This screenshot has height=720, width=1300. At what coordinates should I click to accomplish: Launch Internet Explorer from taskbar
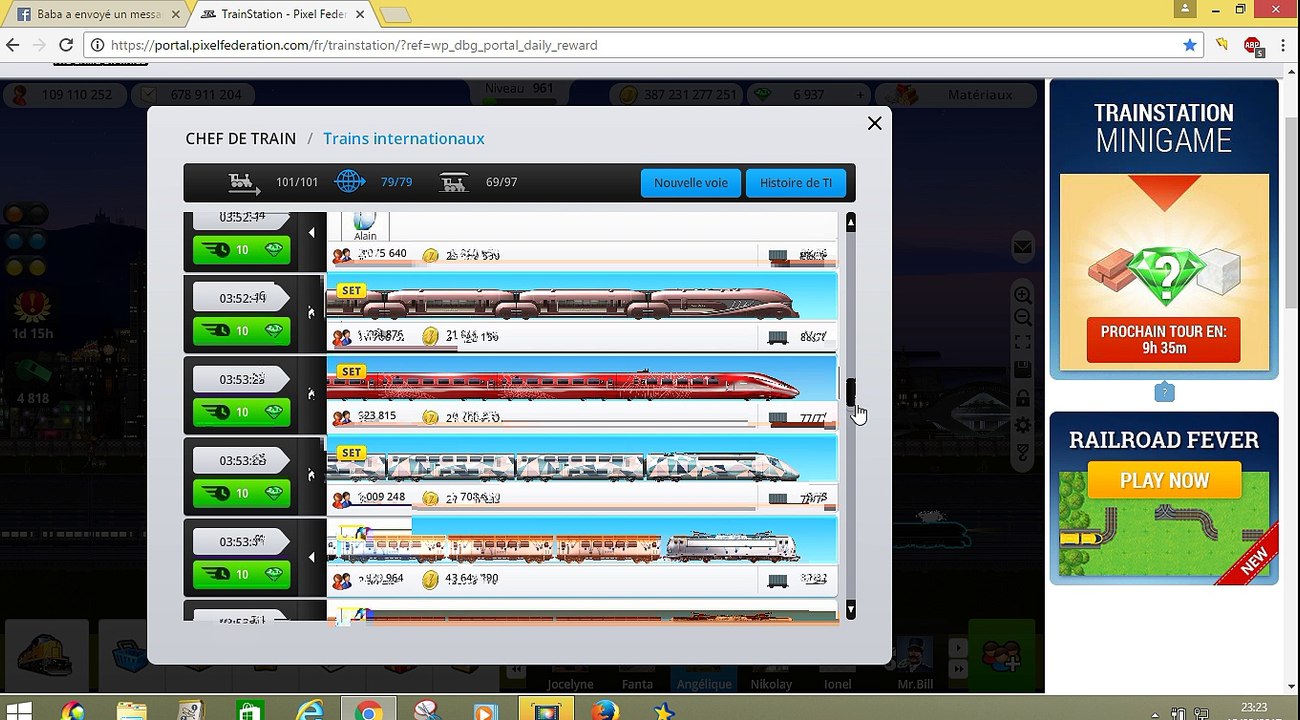coord(310,712)
